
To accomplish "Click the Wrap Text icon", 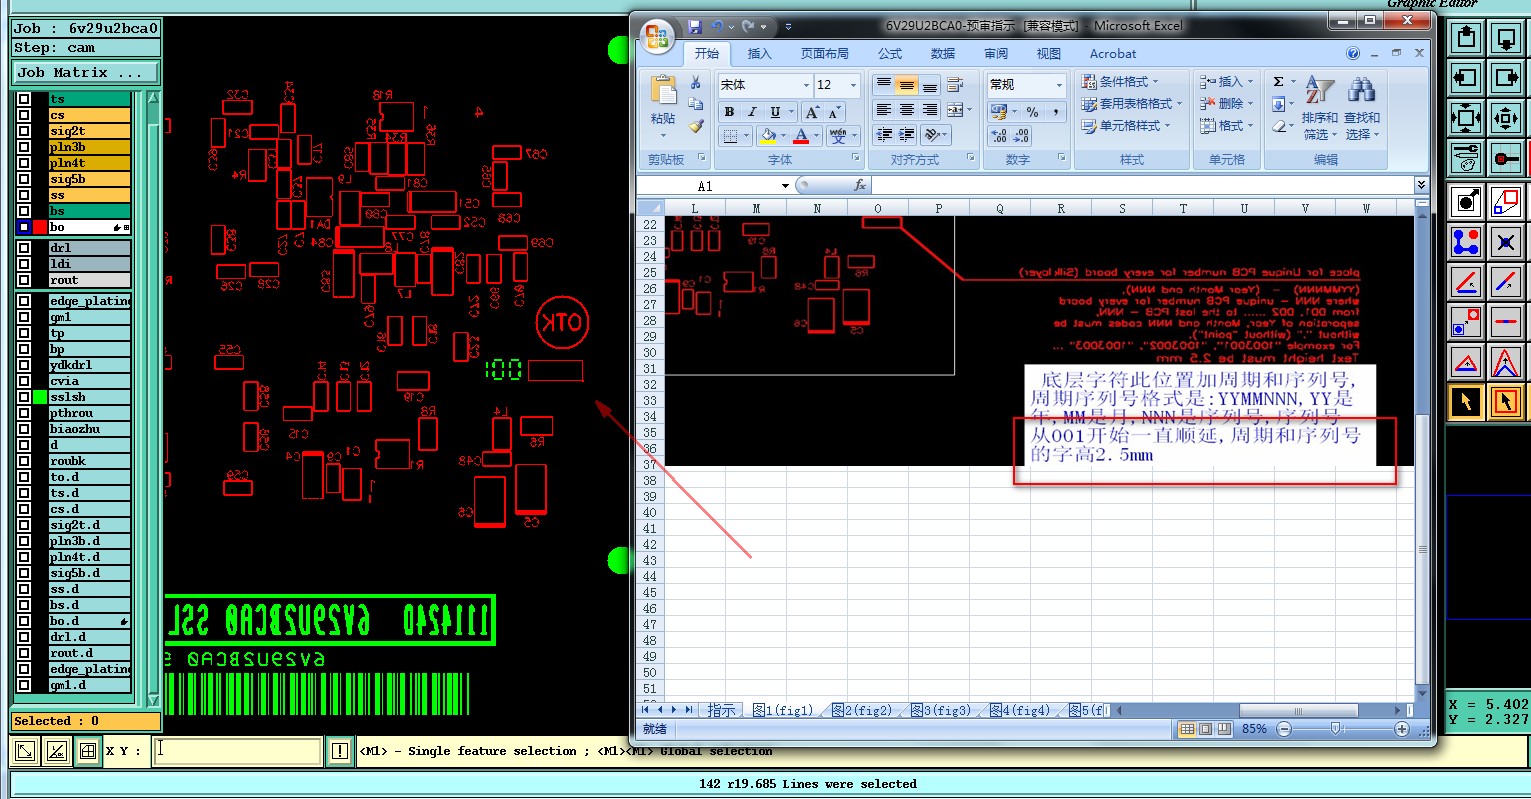I will click(955, 85).
